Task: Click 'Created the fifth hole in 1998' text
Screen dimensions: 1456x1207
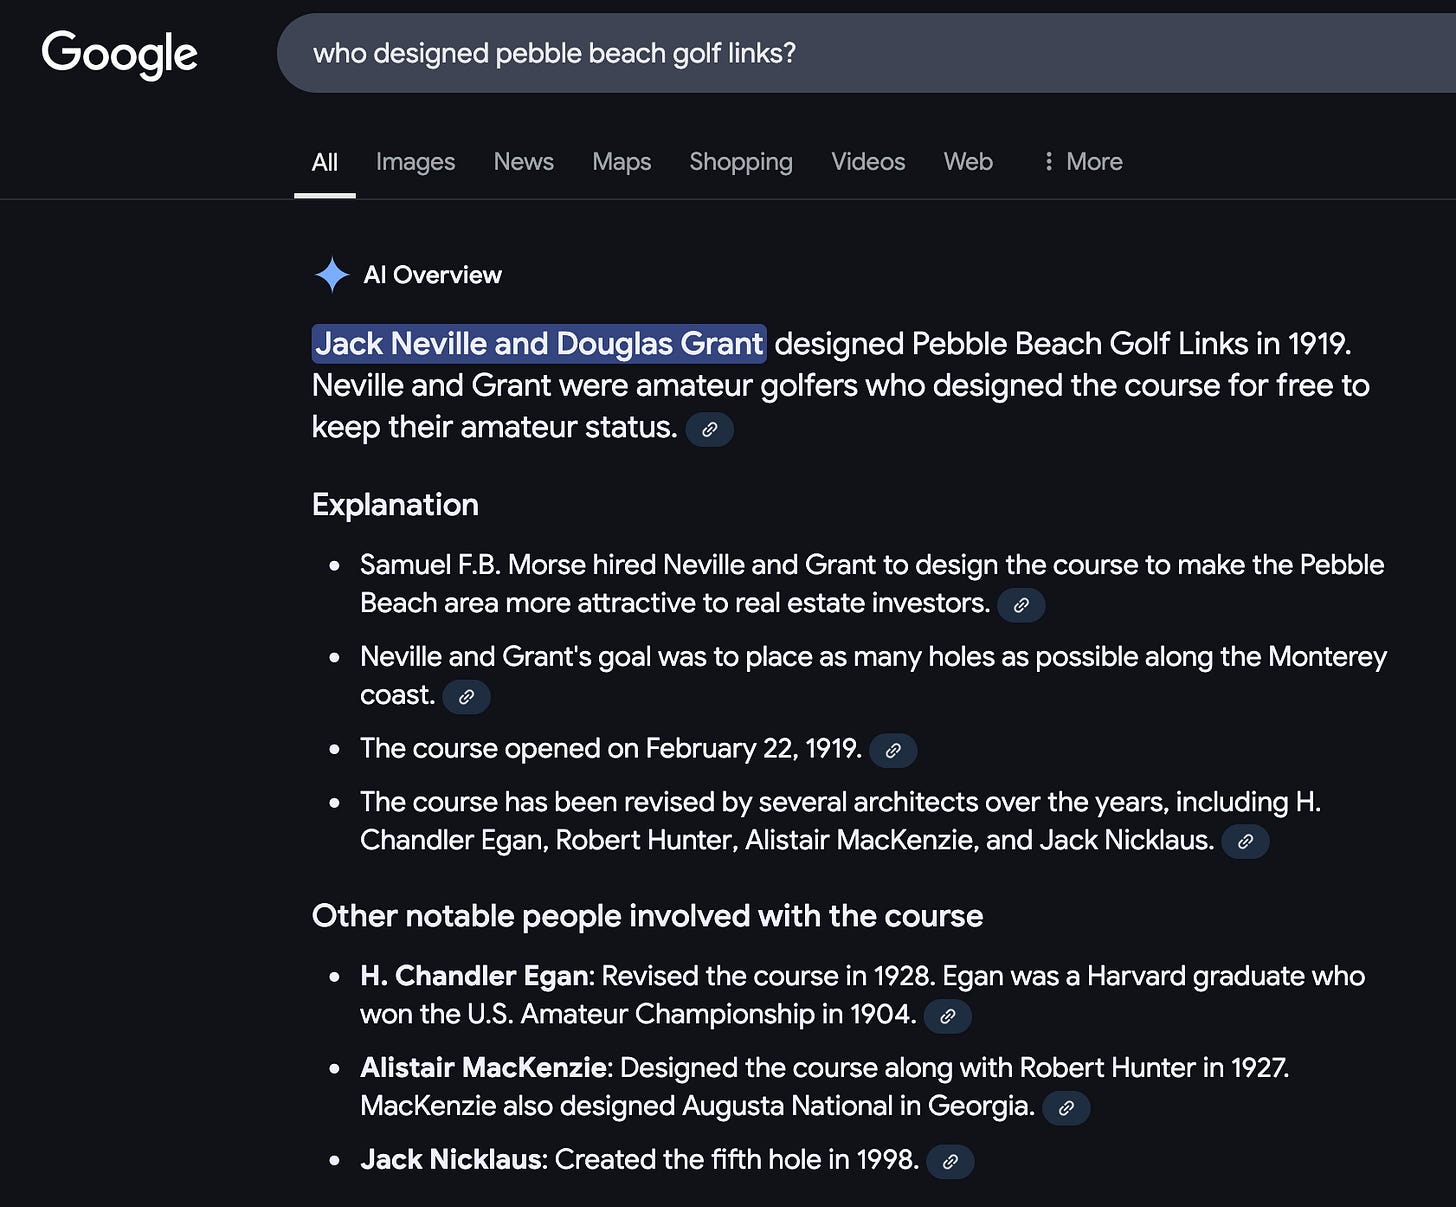Action: 737,1160
